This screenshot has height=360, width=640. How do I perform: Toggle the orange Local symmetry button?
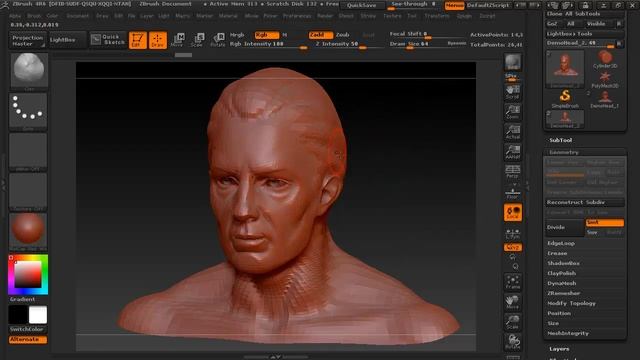513,213
